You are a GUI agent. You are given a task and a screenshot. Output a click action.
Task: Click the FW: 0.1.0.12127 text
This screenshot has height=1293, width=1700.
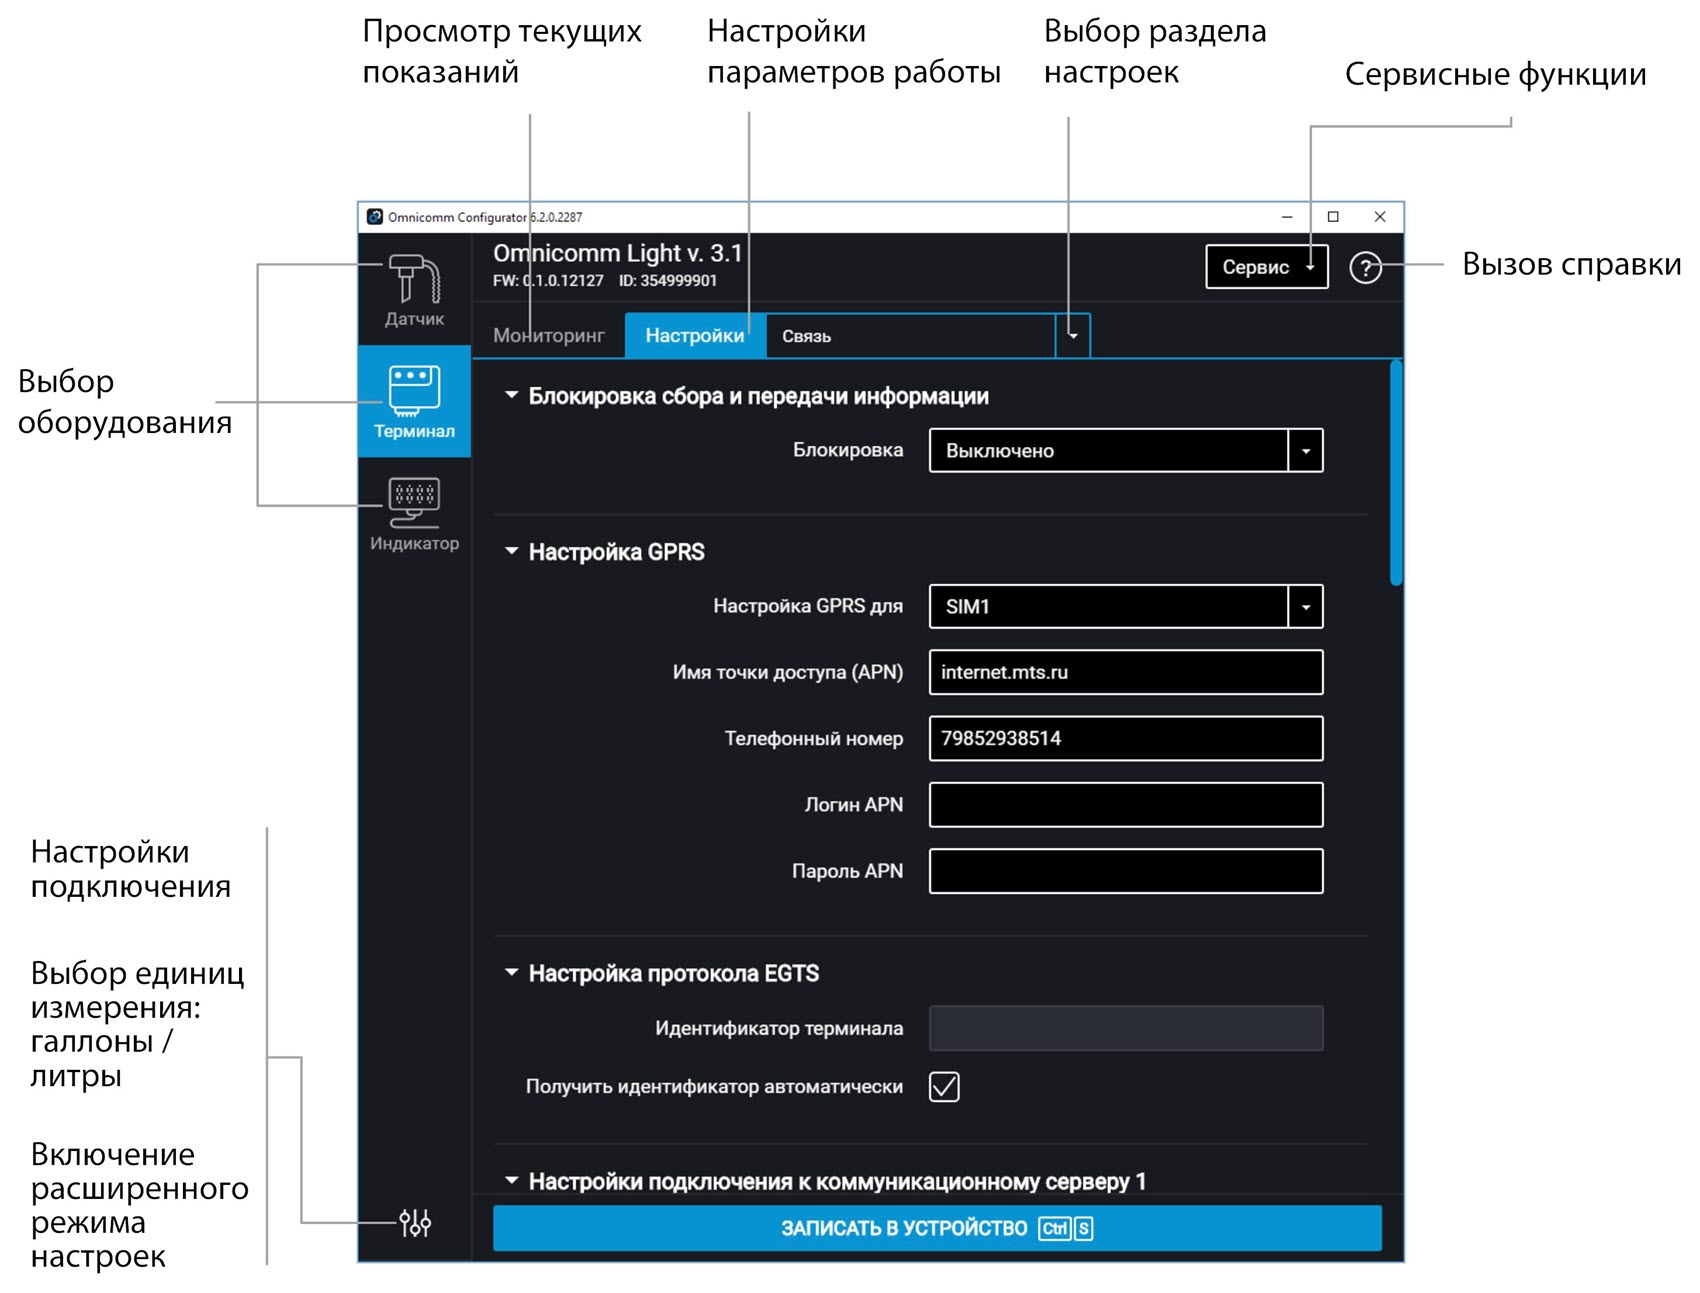click(x=548, y=281)
